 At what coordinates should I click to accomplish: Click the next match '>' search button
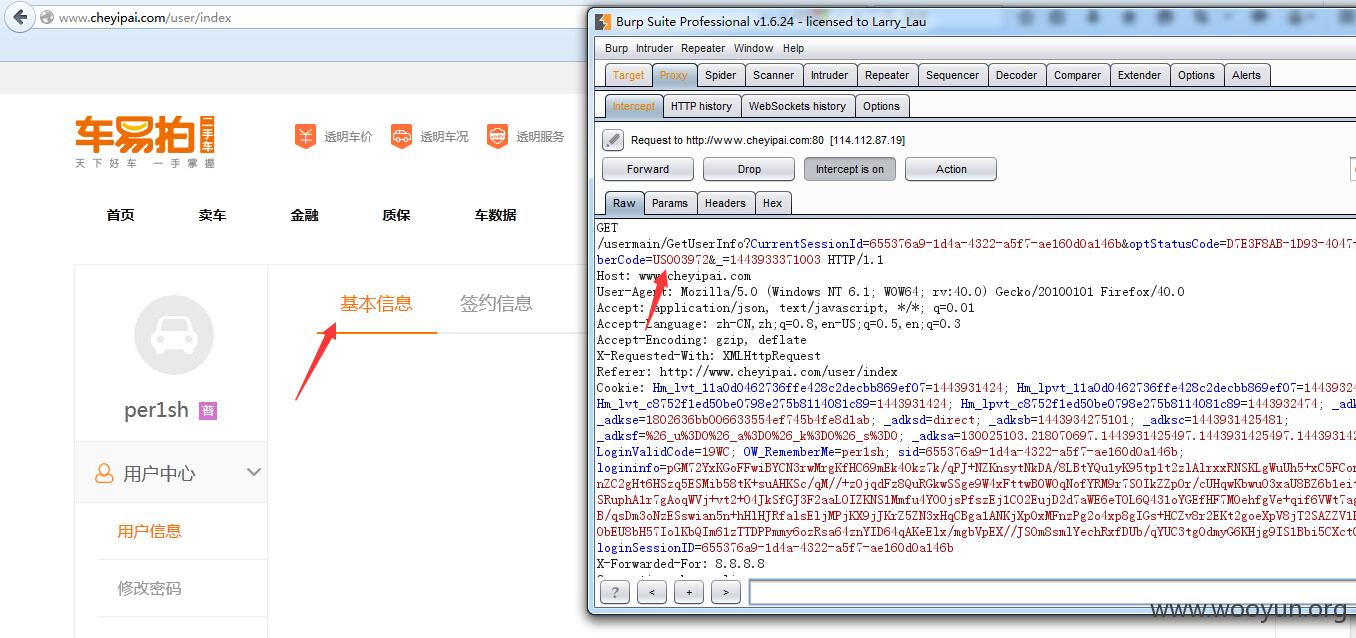726,592
